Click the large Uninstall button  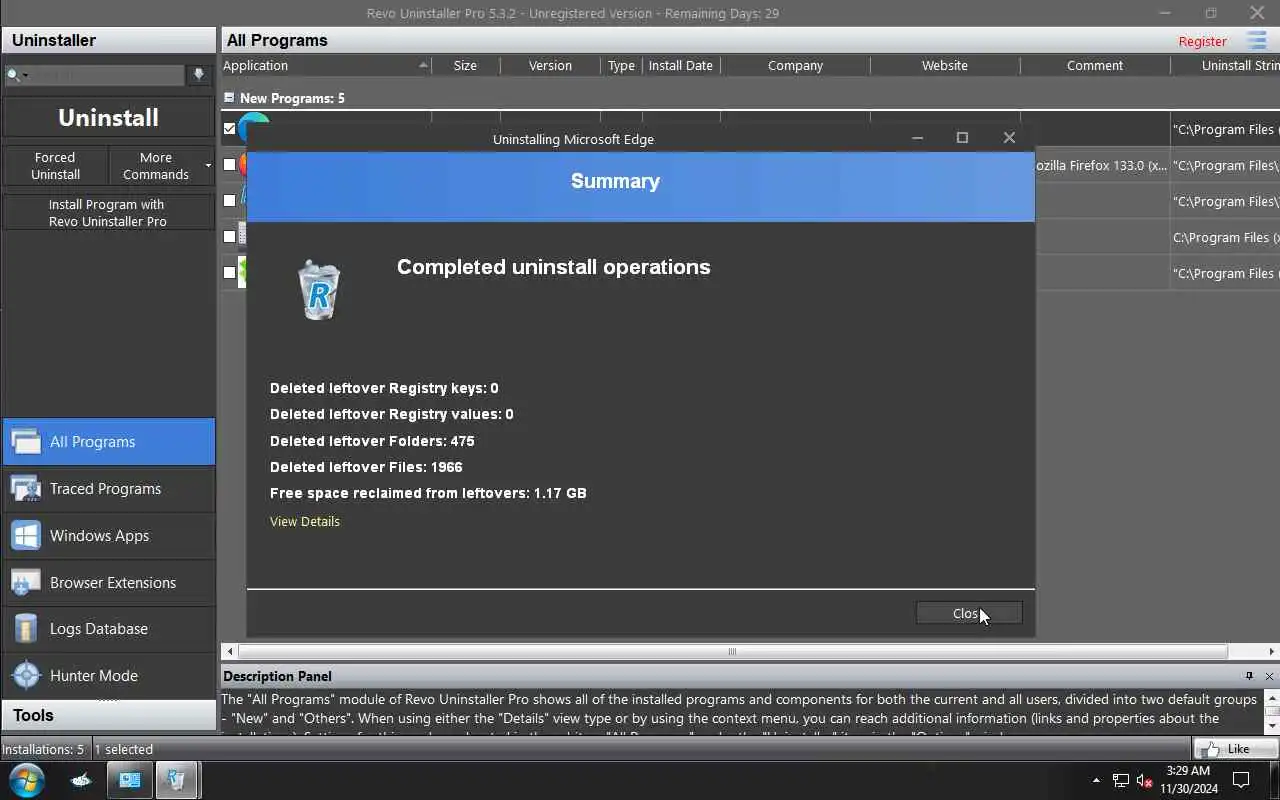[108, 117]
